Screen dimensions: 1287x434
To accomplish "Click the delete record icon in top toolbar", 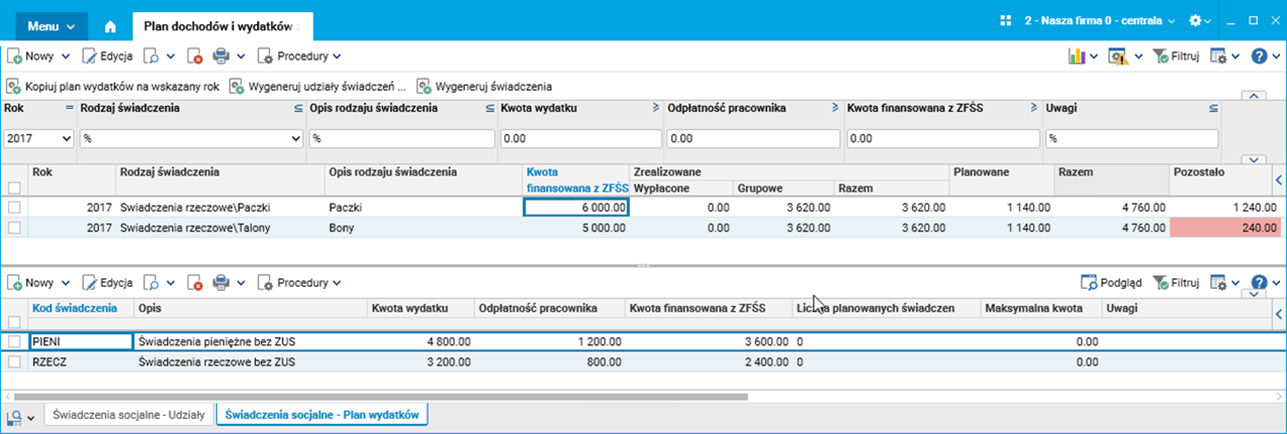I will pos(195,56).
